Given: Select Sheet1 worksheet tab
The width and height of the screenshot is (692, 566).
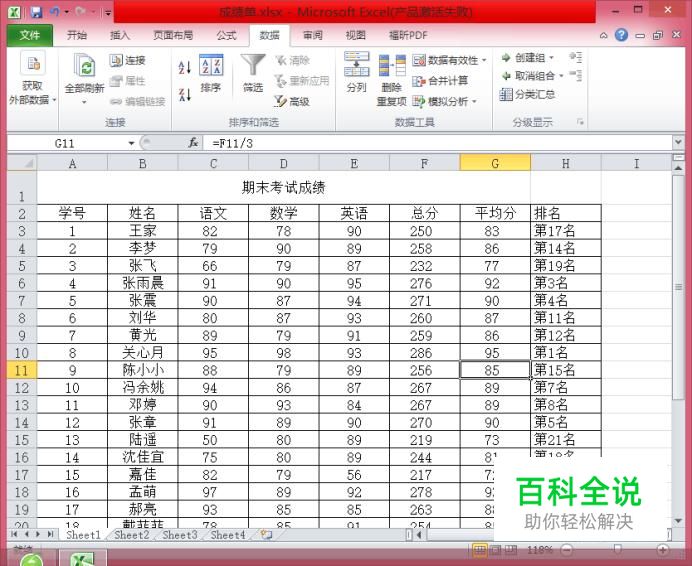Looking at the screenshot, I should (83, 535).
